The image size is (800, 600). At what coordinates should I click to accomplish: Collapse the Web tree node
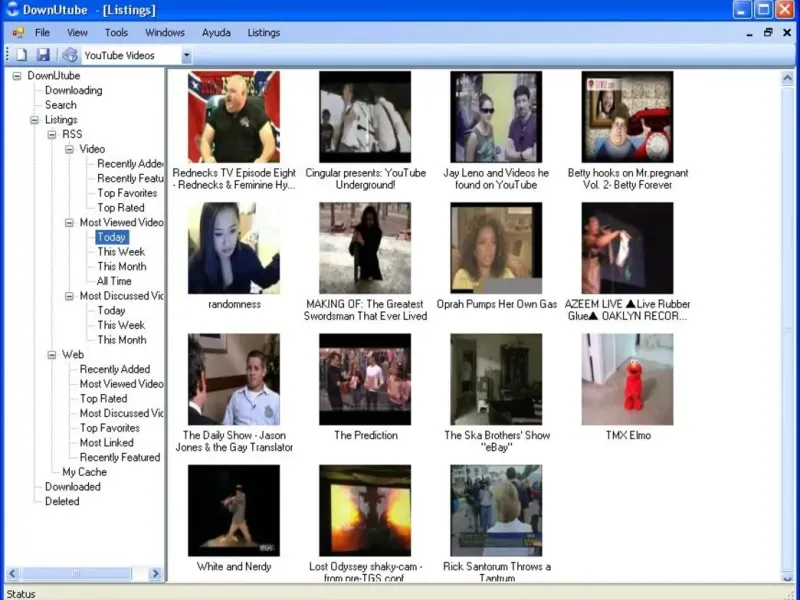point(52,354)
